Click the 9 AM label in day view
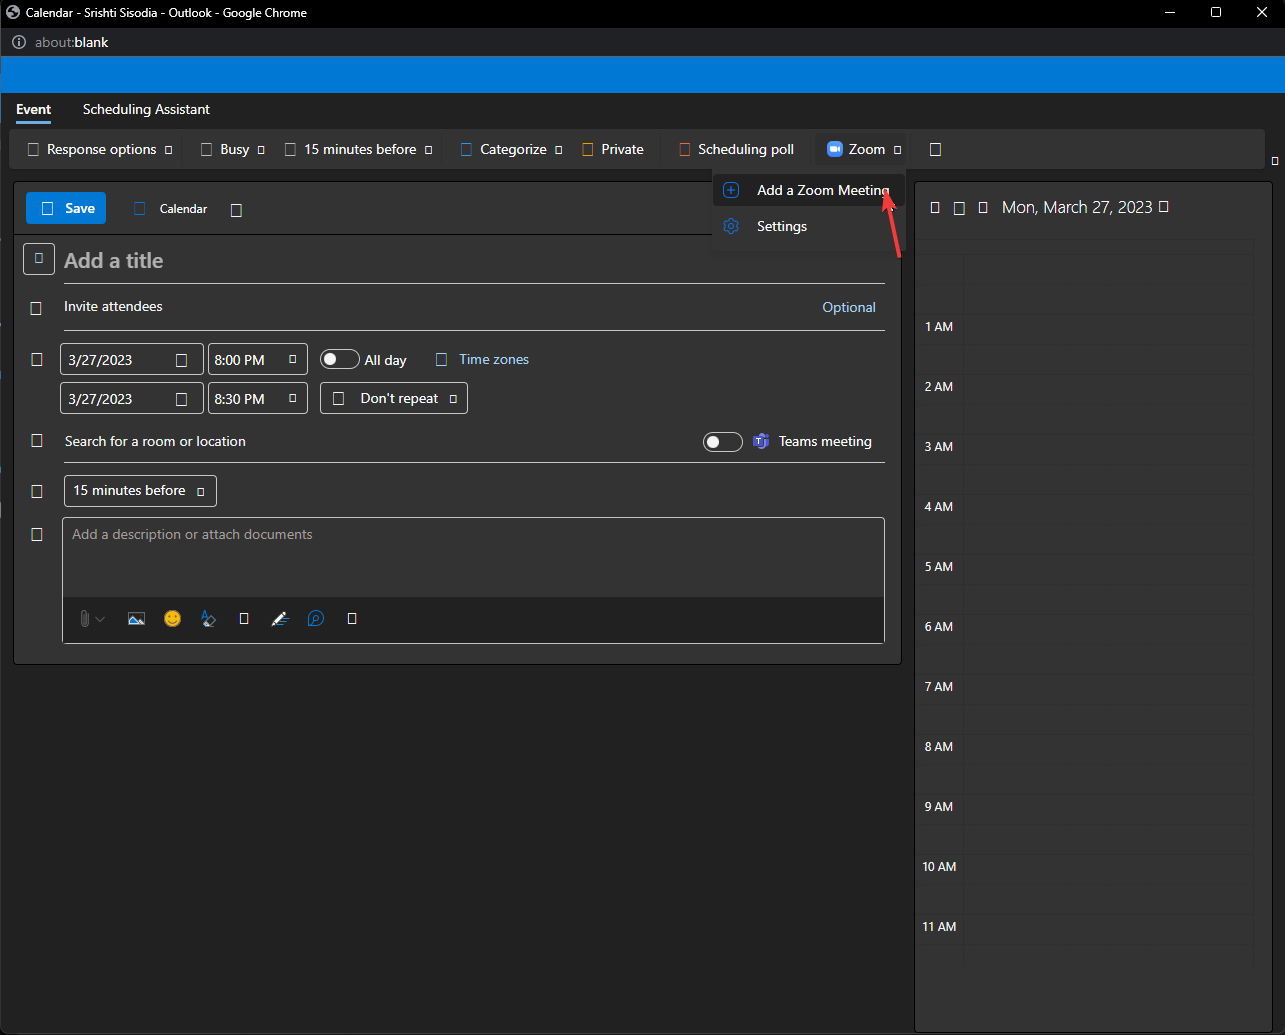 [939, 807]
